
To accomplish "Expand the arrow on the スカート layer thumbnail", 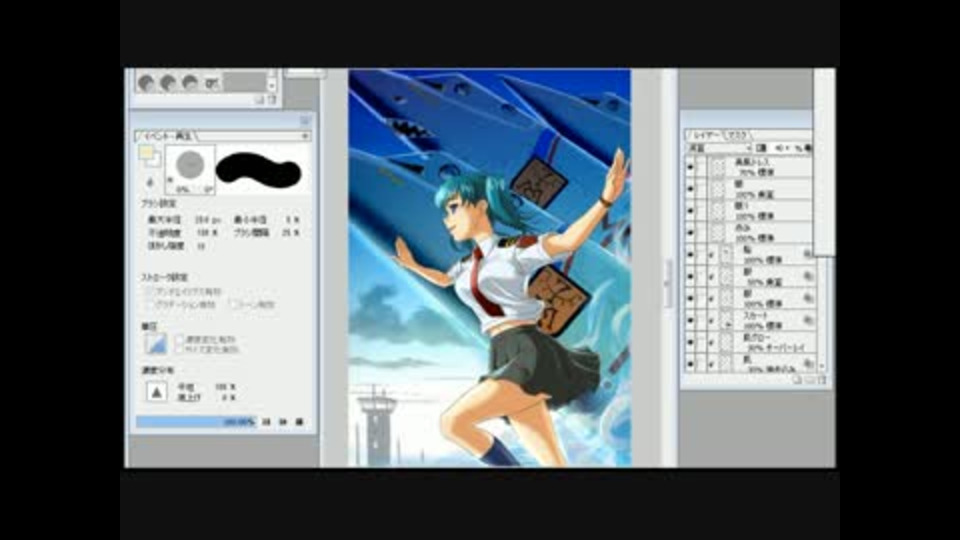I will click(729, 326).
